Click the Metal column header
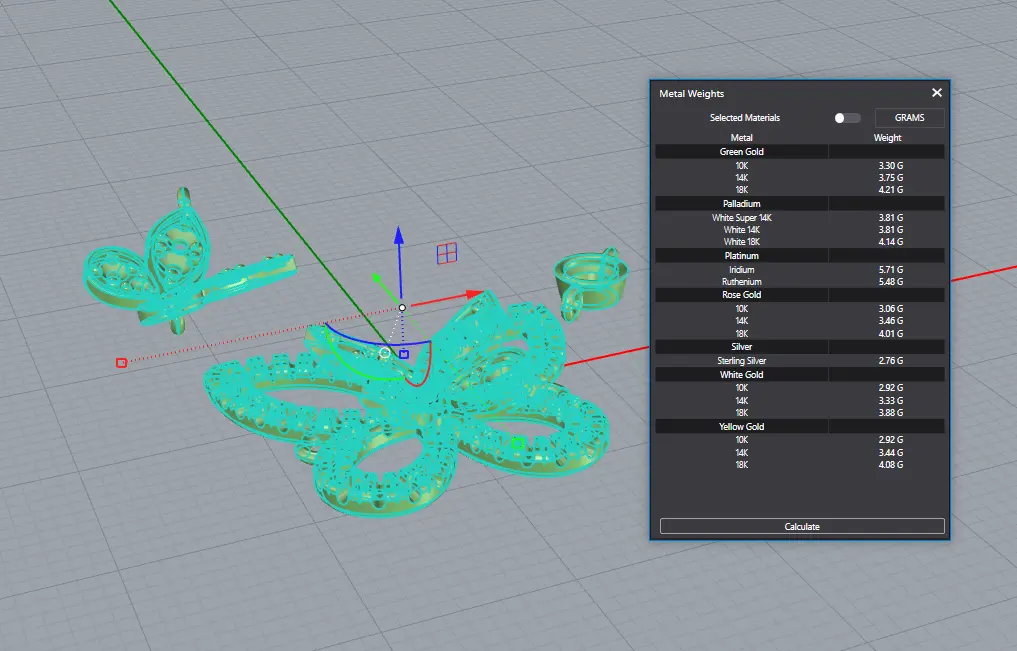 741,137
